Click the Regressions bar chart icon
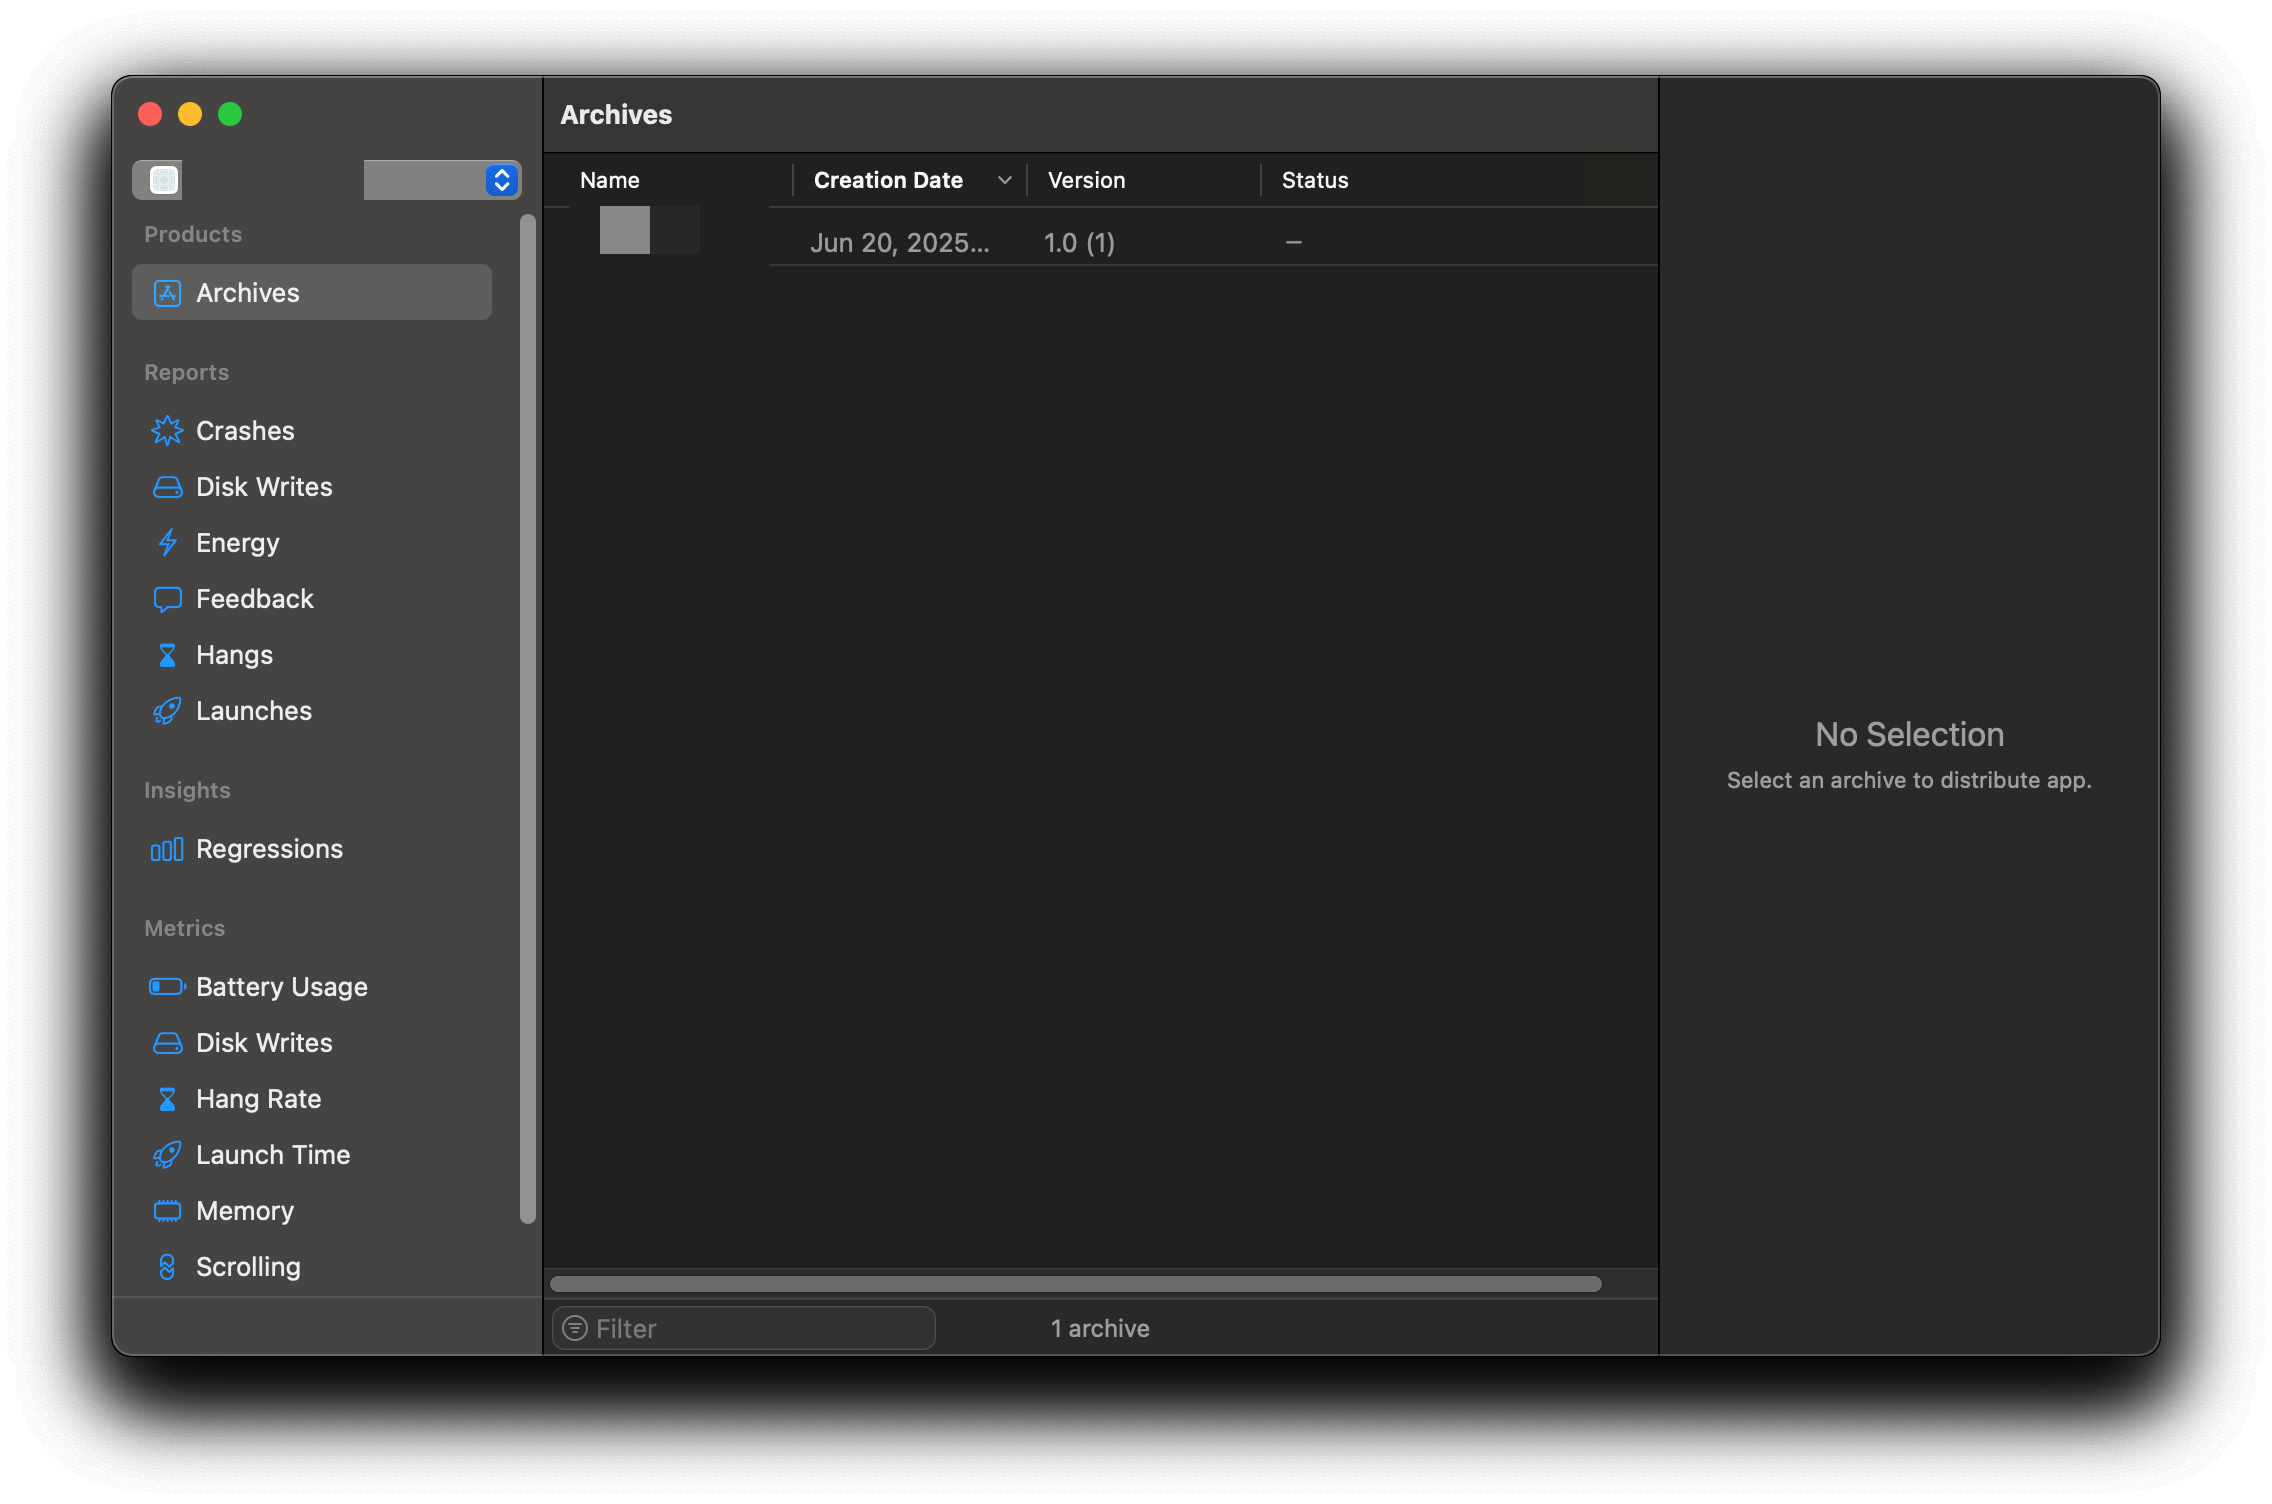2272x1504 pixels. (167, 849)
